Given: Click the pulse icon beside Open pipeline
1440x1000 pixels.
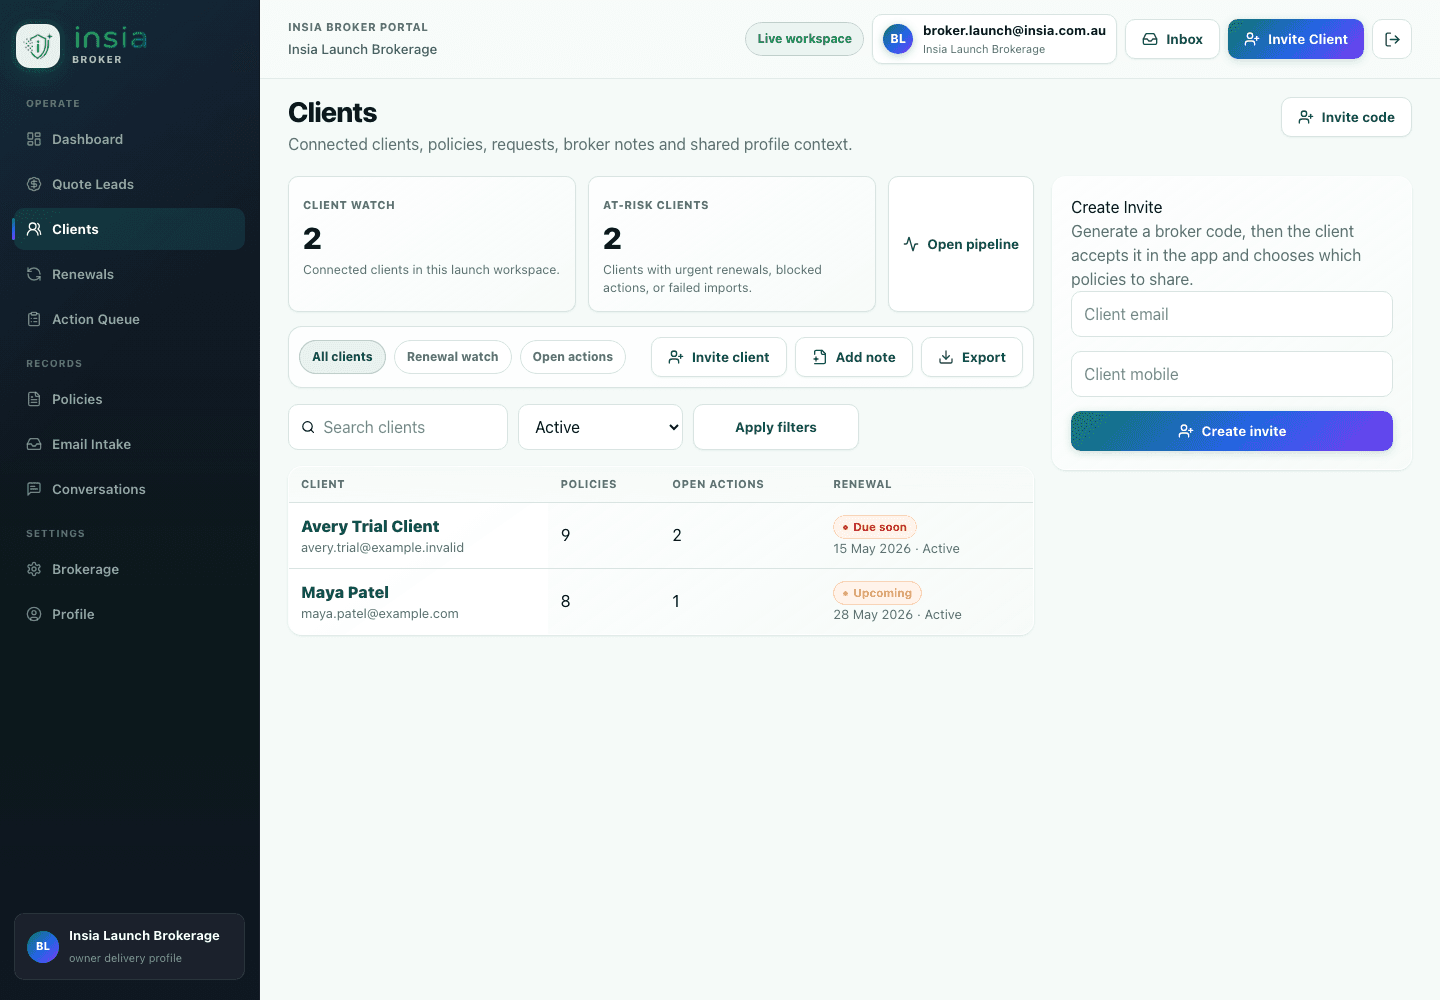Looking at the screenshot, I should click(911, 244).
